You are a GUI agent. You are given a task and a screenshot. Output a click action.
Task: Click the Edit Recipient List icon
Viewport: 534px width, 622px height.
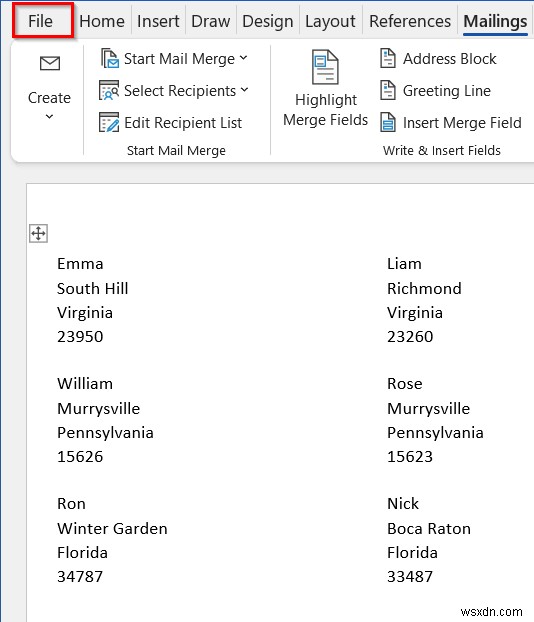[x=109, y=123]
